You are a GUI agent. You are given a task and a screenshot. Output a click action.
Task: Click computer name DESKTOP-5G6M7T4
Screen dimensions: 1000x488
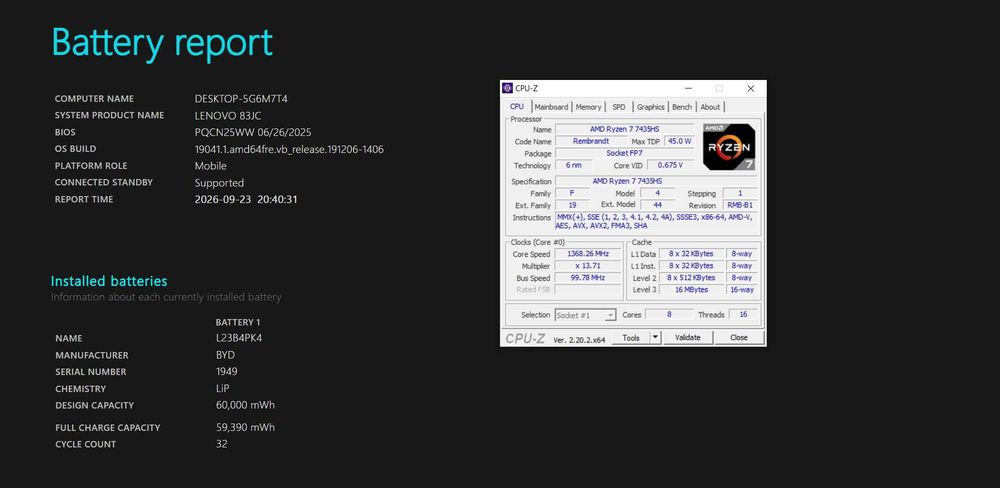(x=241, y=99)
